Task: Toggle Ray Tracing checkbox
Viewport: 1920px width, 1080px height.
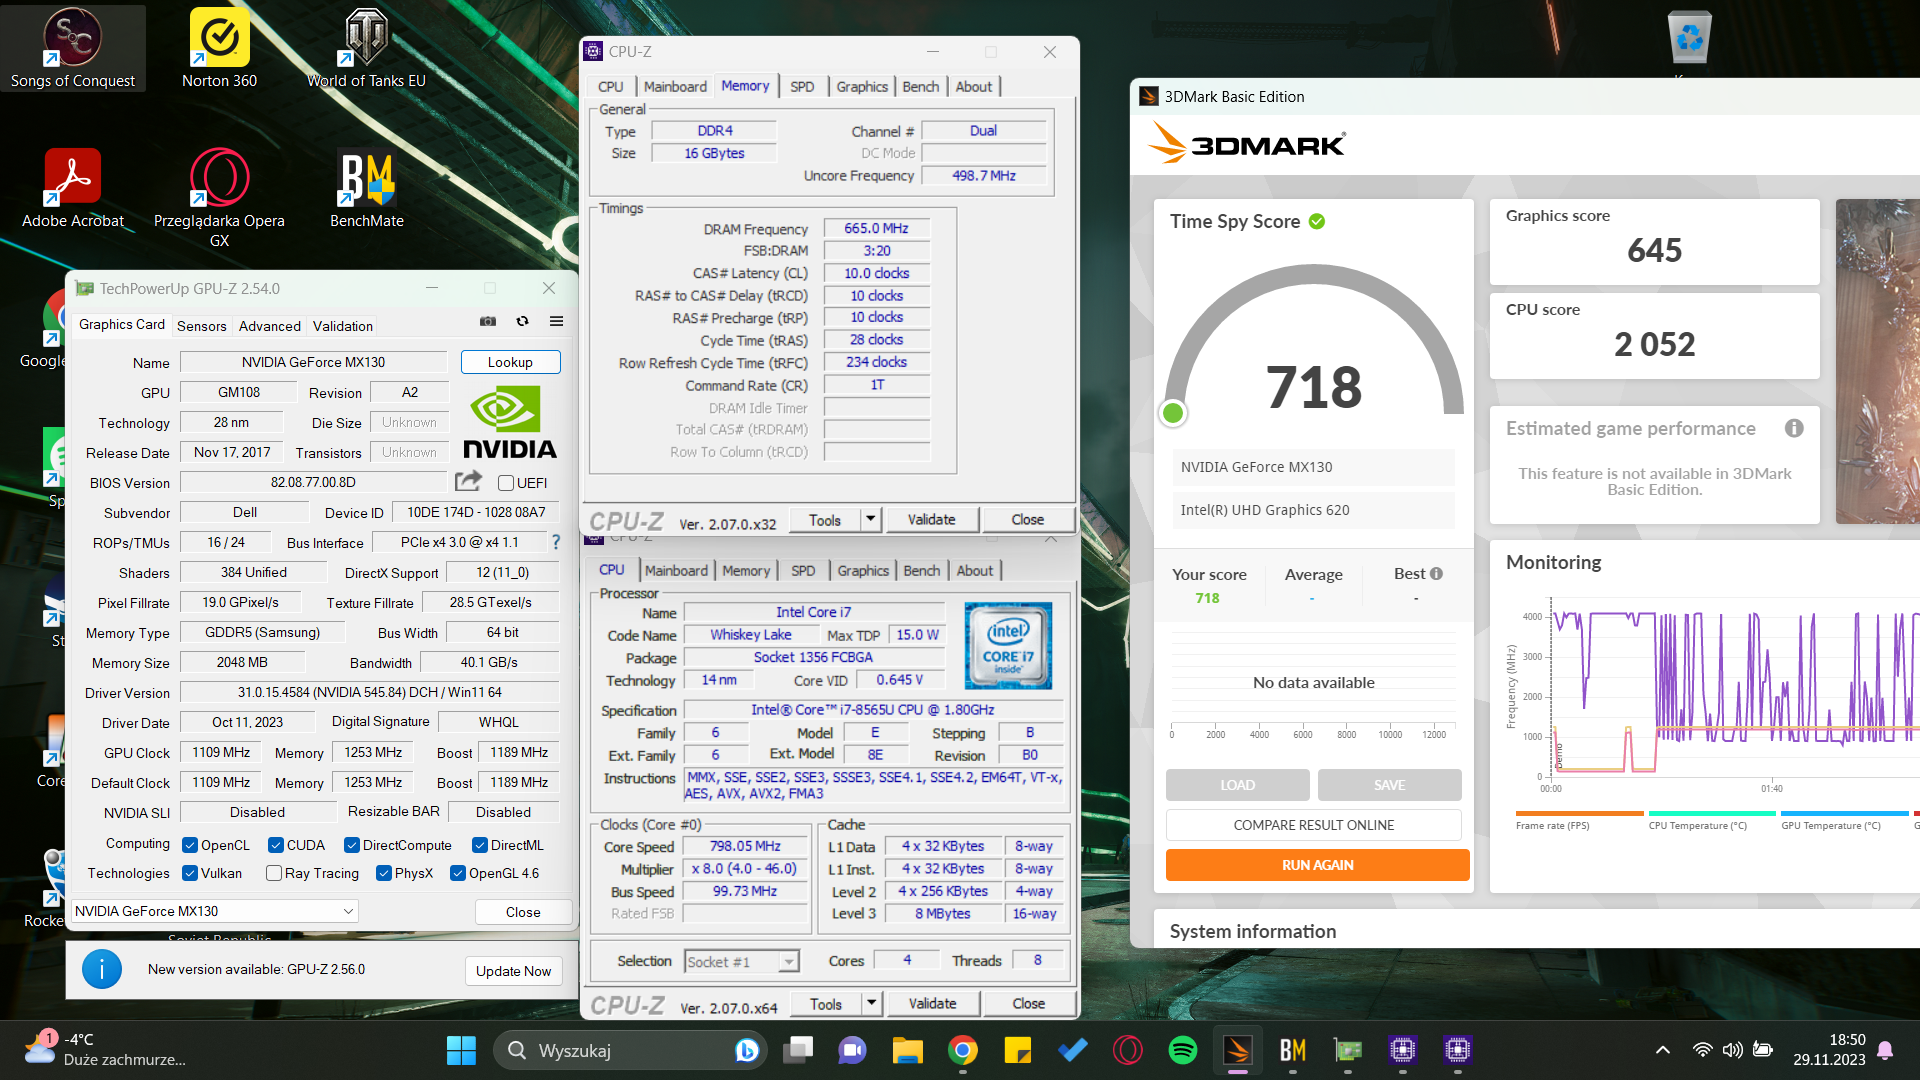Action: click(274, 873)
